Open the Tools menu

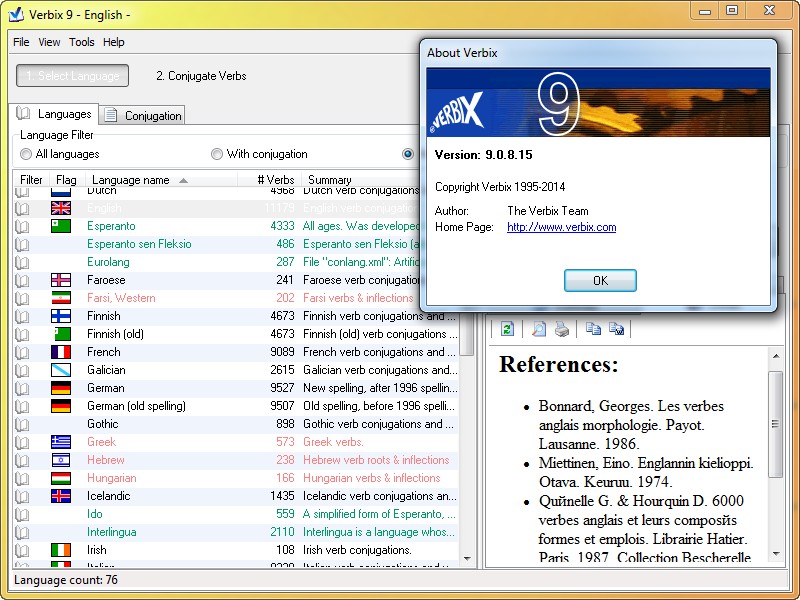pyautogui.click(x=82, y=42)
